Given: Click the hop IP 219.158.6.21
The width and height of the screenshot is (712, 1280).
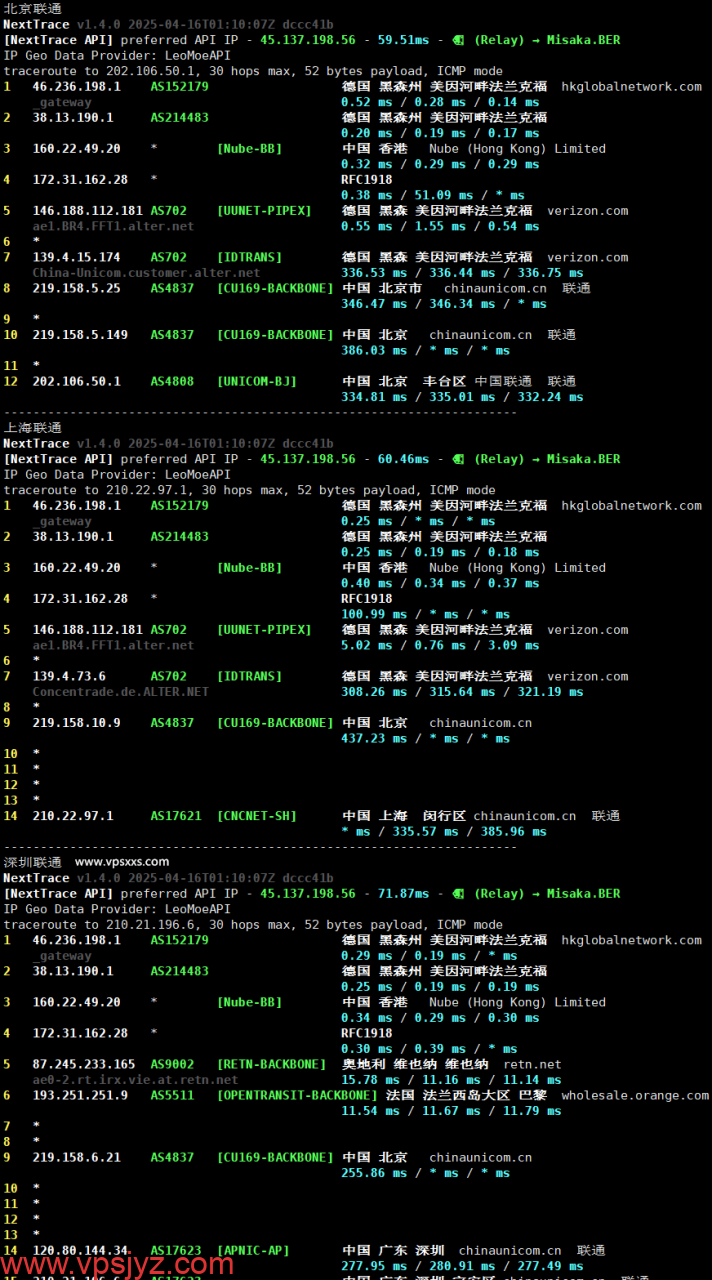Looking at the screenshot, I should click(76, 1157).
